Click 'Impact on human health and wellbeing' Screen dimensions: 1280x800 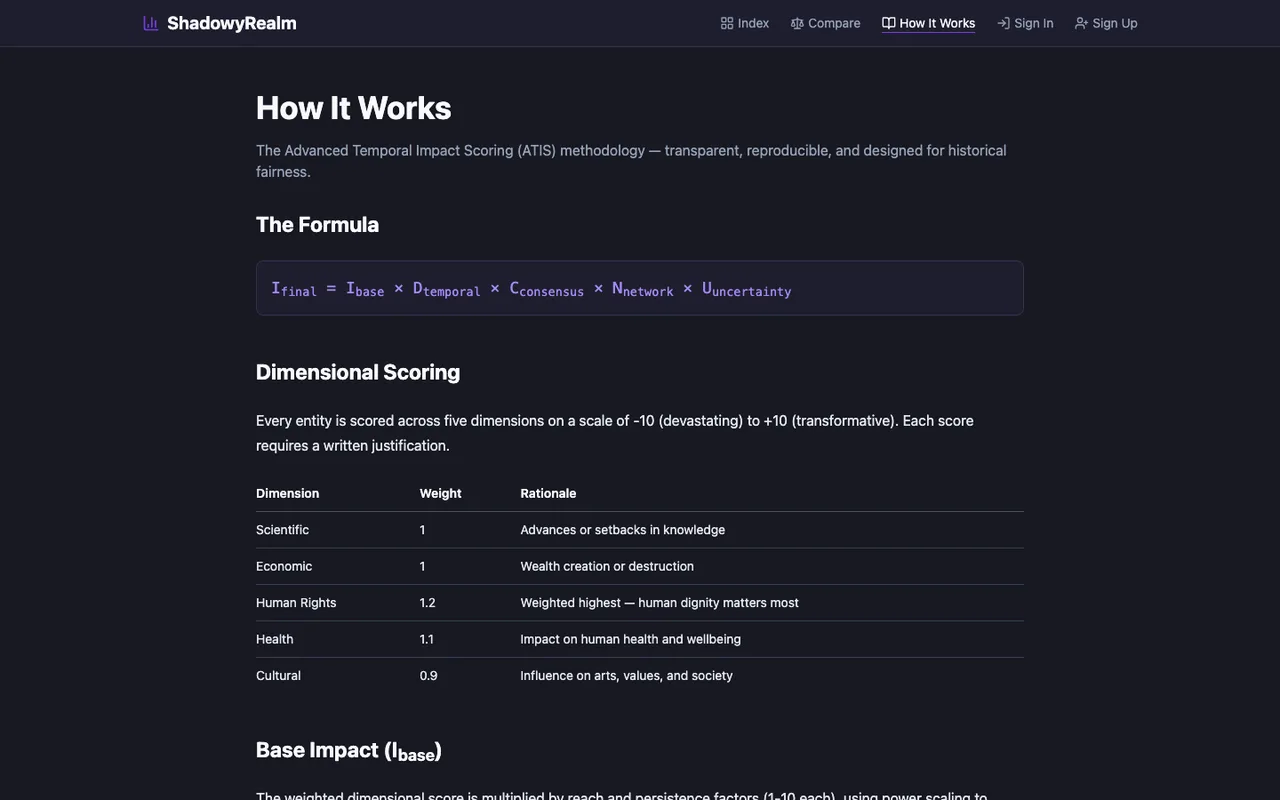point(631,639)
